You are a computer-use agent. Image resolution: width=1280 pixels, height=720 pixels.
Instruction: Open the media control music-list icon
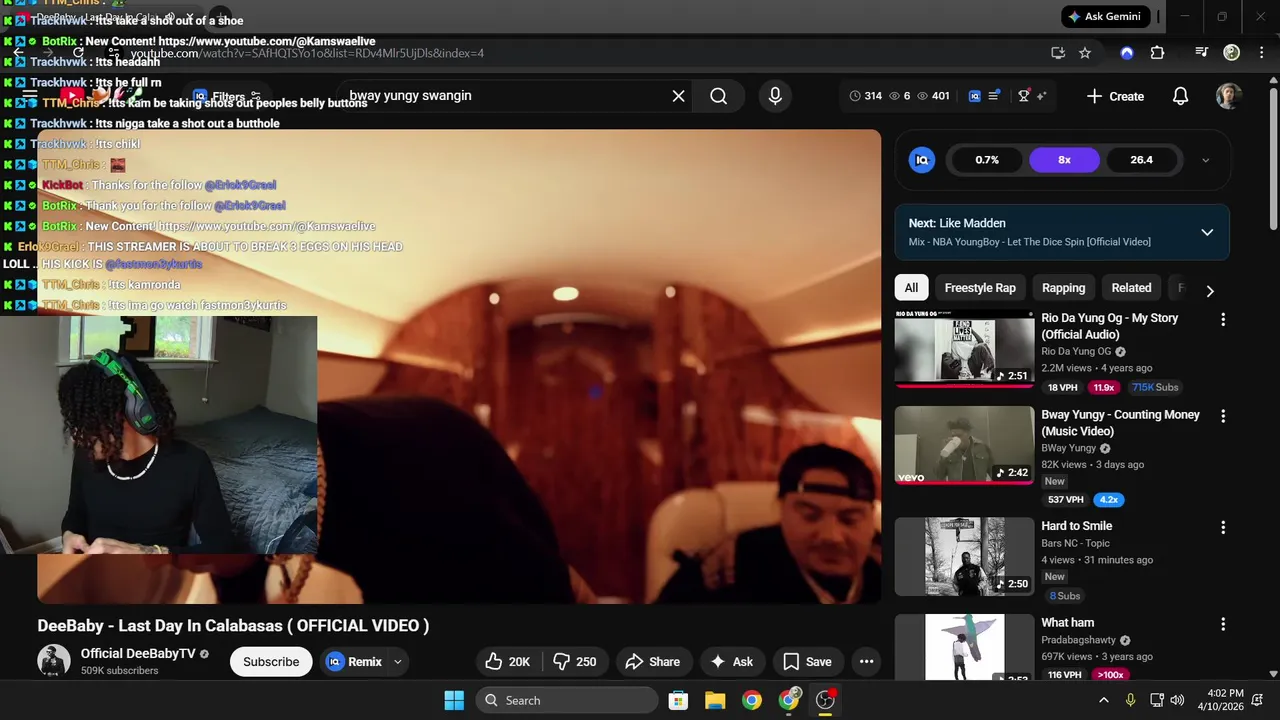point(1202,53)
